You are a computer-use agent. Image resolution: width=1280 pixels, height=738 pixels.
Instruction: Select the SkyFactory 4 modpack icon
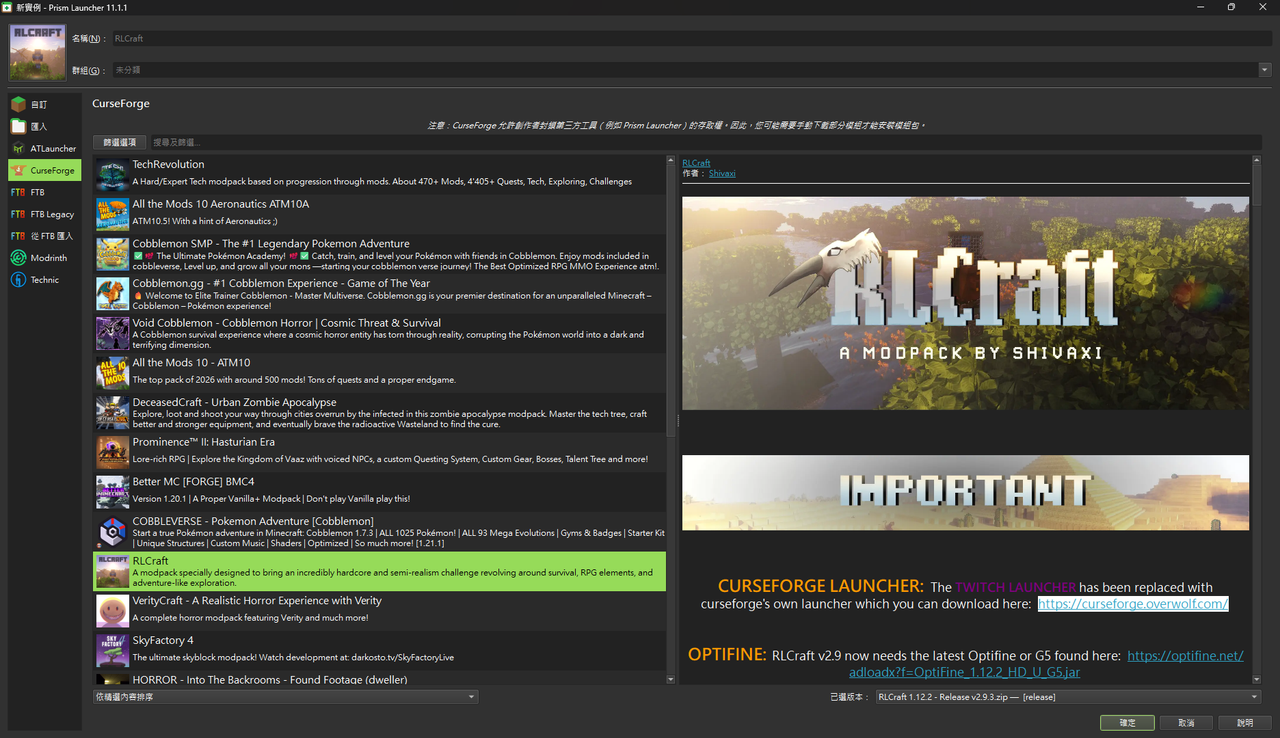coord(112,651)
